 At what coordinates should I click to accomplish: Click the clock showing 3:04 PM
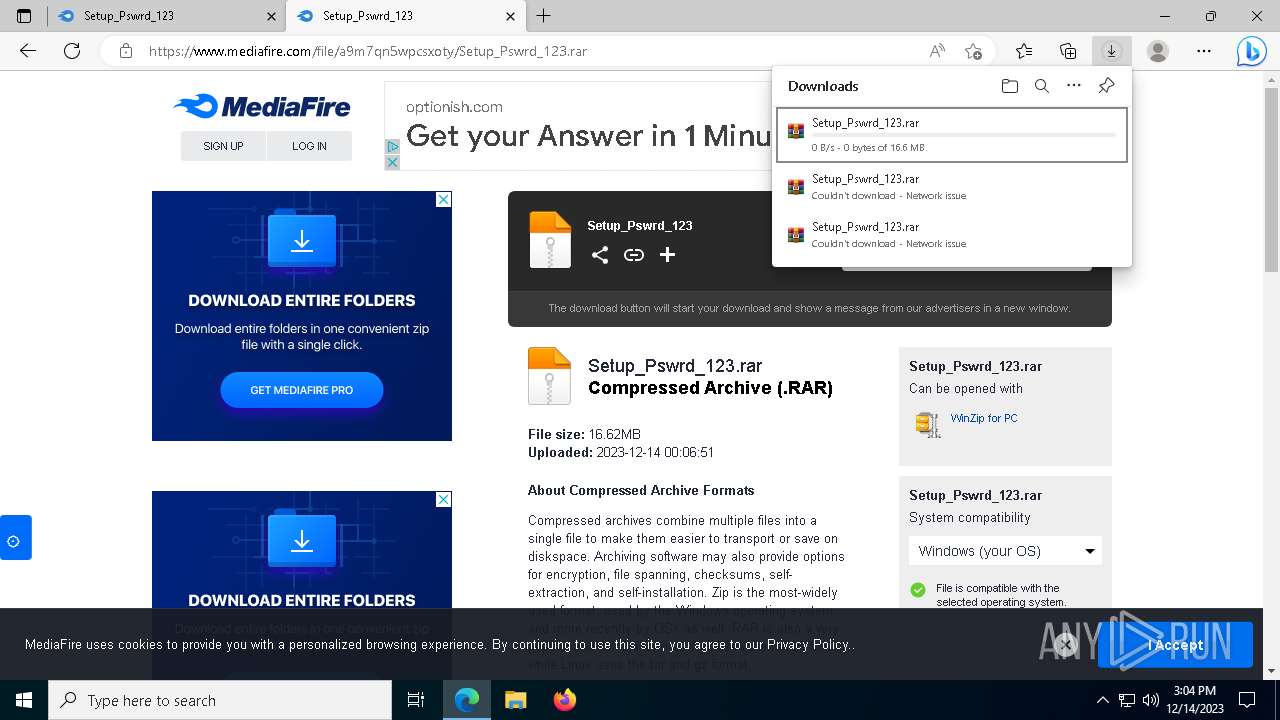[1195, 690]
